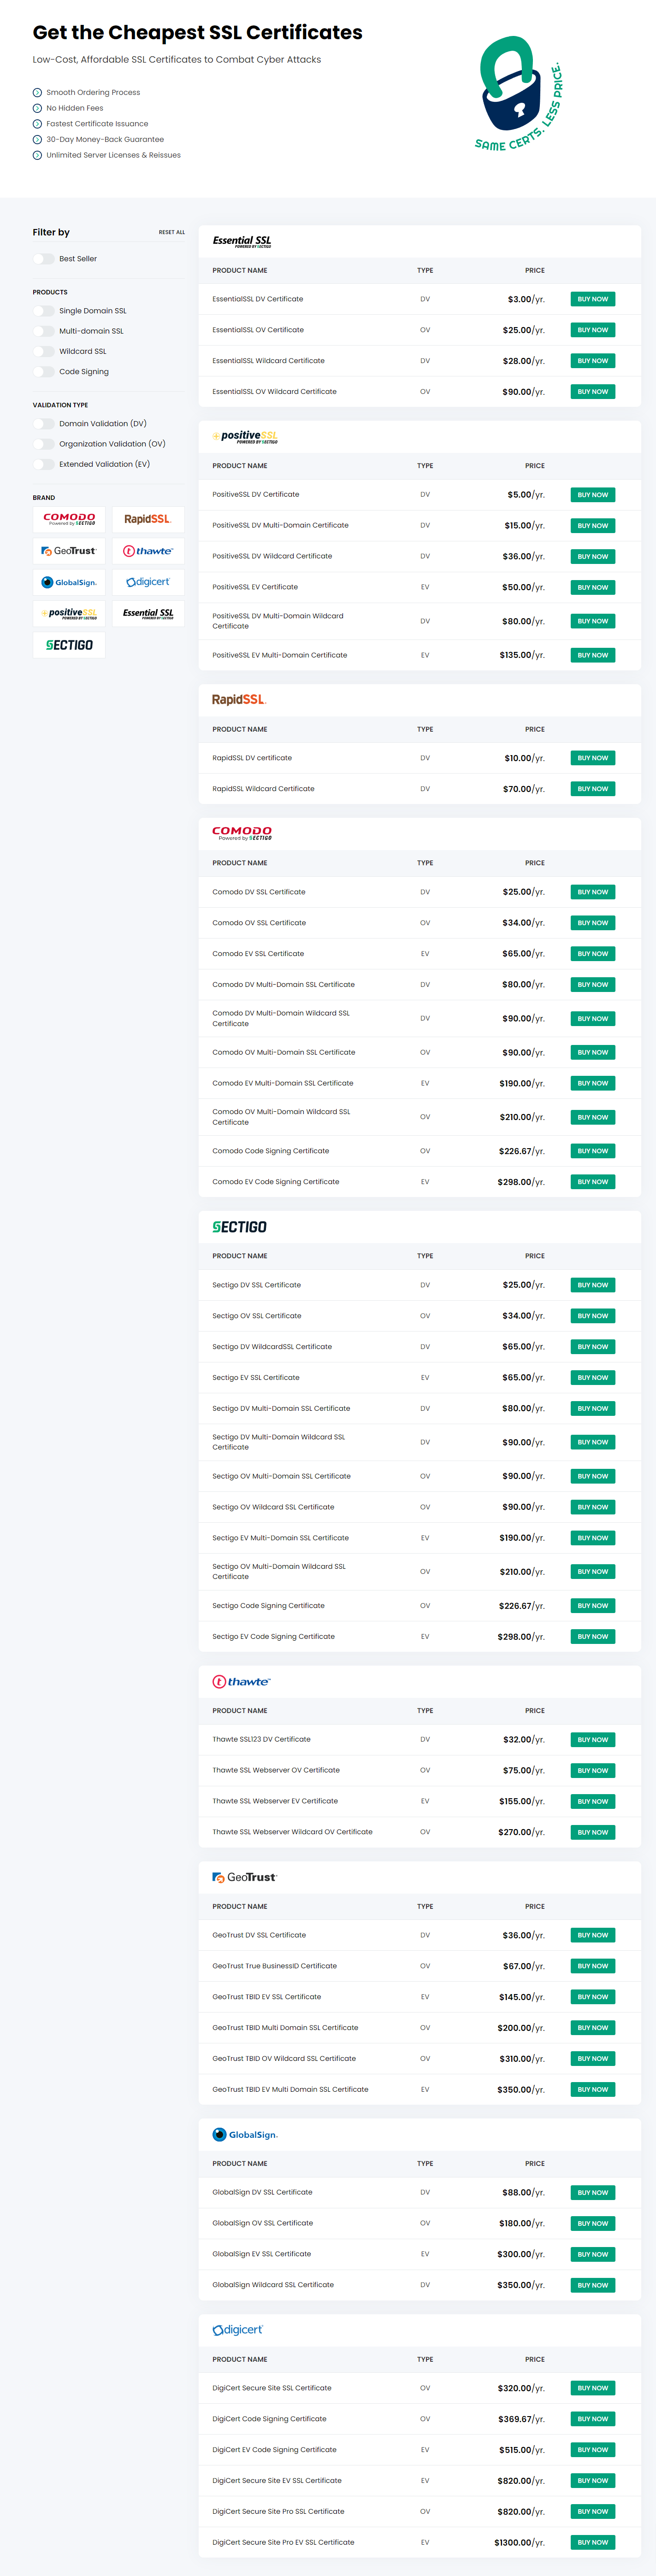Enable Domain Validation (DV) filter
Image resolution: width=656 pixels, height=2576 pixels.
click(x=44, y=424)
